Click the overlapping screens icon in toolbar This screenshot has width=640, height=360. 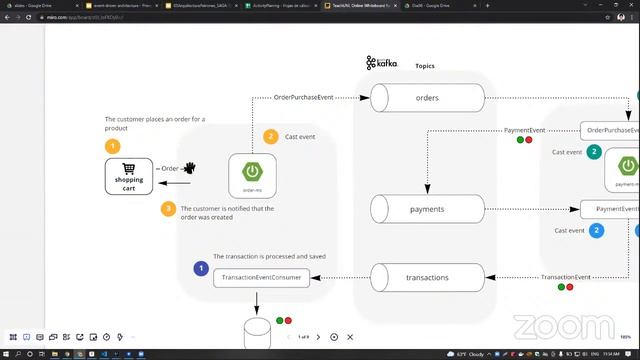point(53,337)
